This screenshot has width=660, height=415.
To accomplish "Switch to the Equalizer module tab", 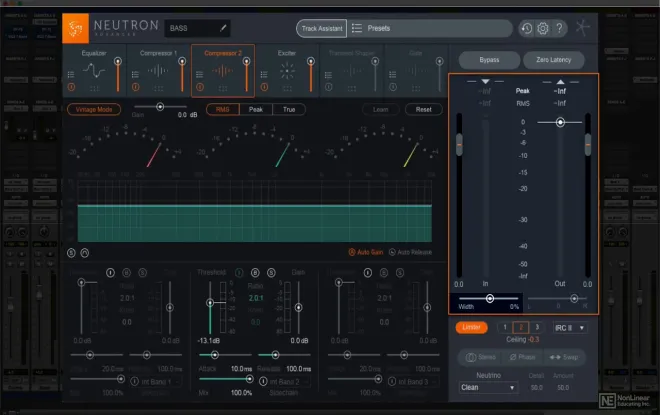I will (x=94, y=70).
